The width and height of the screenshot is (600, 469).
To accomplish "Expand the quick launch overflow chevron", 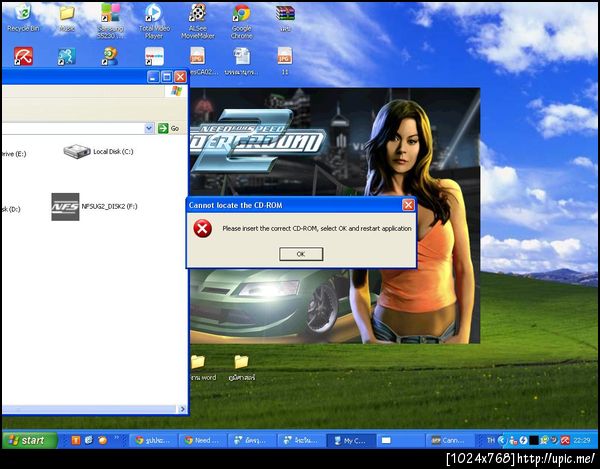I will pyautogui.click(x=117, y=438).
